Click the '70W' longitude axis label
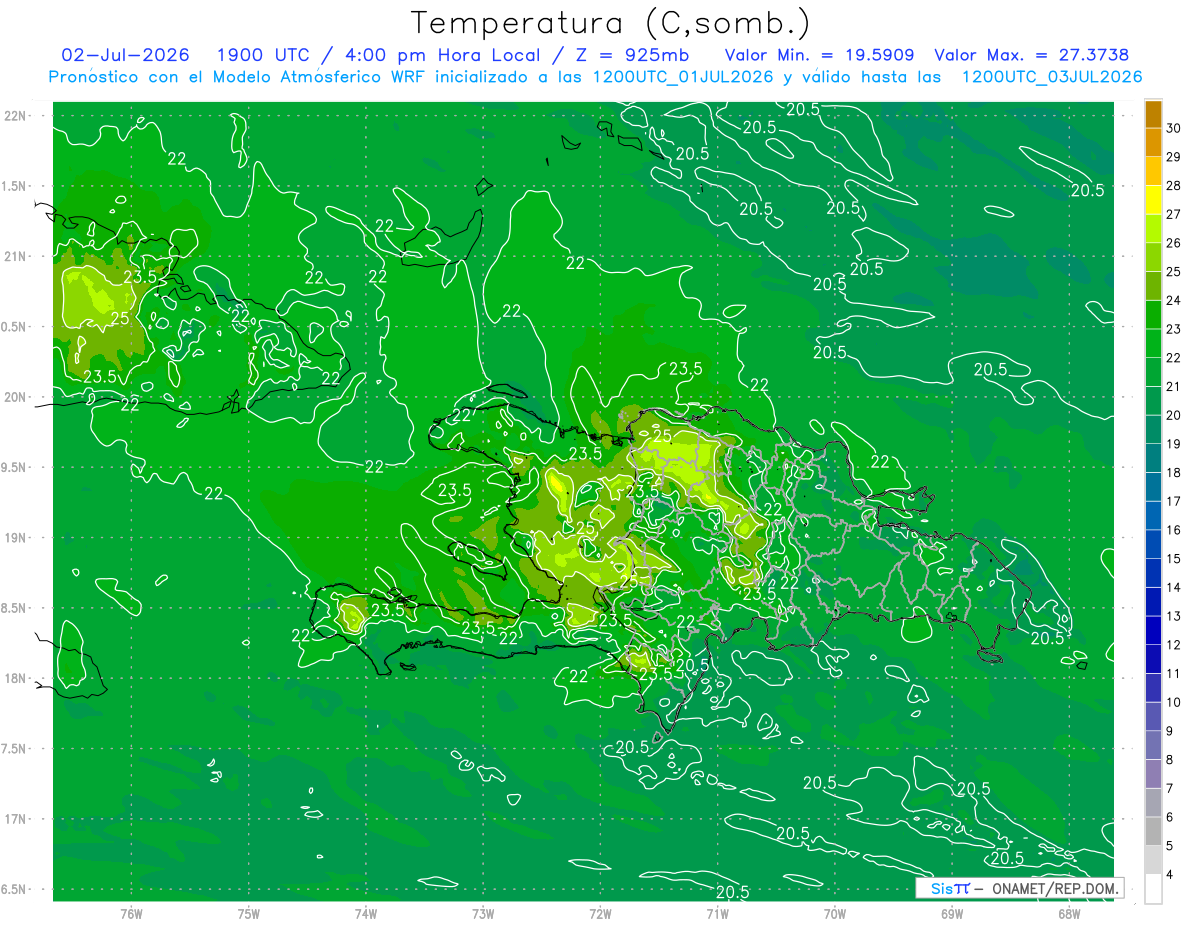Viewport: 1200px width, 927px height. click(834, 914)
